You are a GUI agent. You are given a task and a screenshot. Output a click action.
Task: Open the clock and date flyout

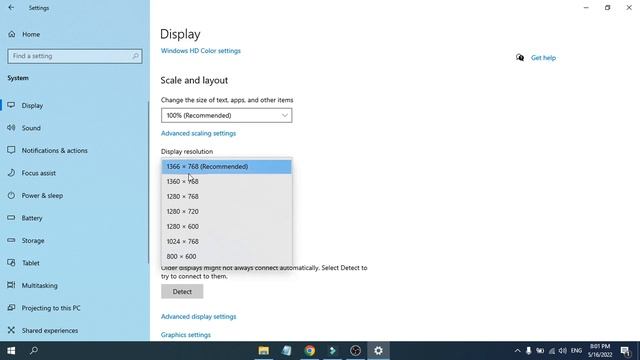coord(600,351)
